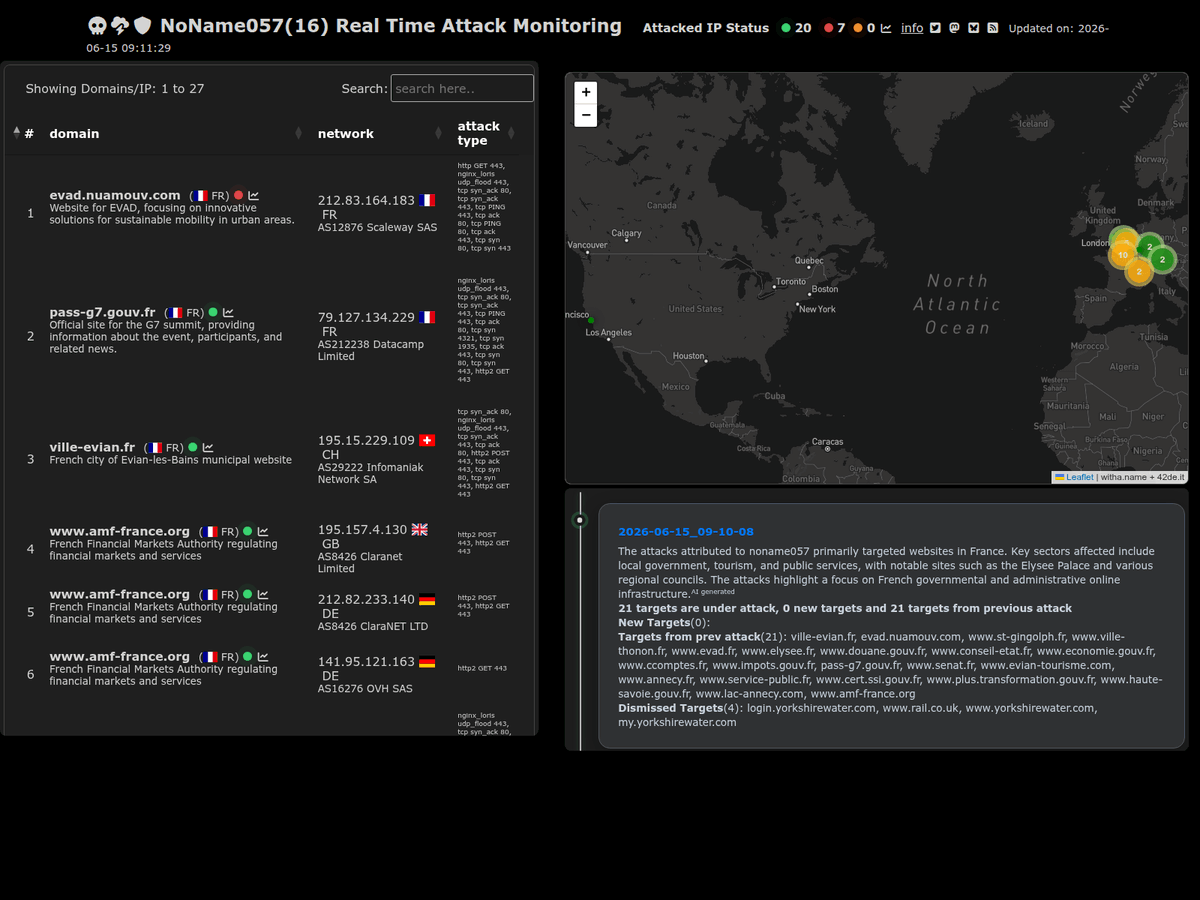Image resolution: width=1200 pixels, height=900 pixels.
Task: Open chart icon in amf-france row with 195.157.4.130
Action: 263,532
